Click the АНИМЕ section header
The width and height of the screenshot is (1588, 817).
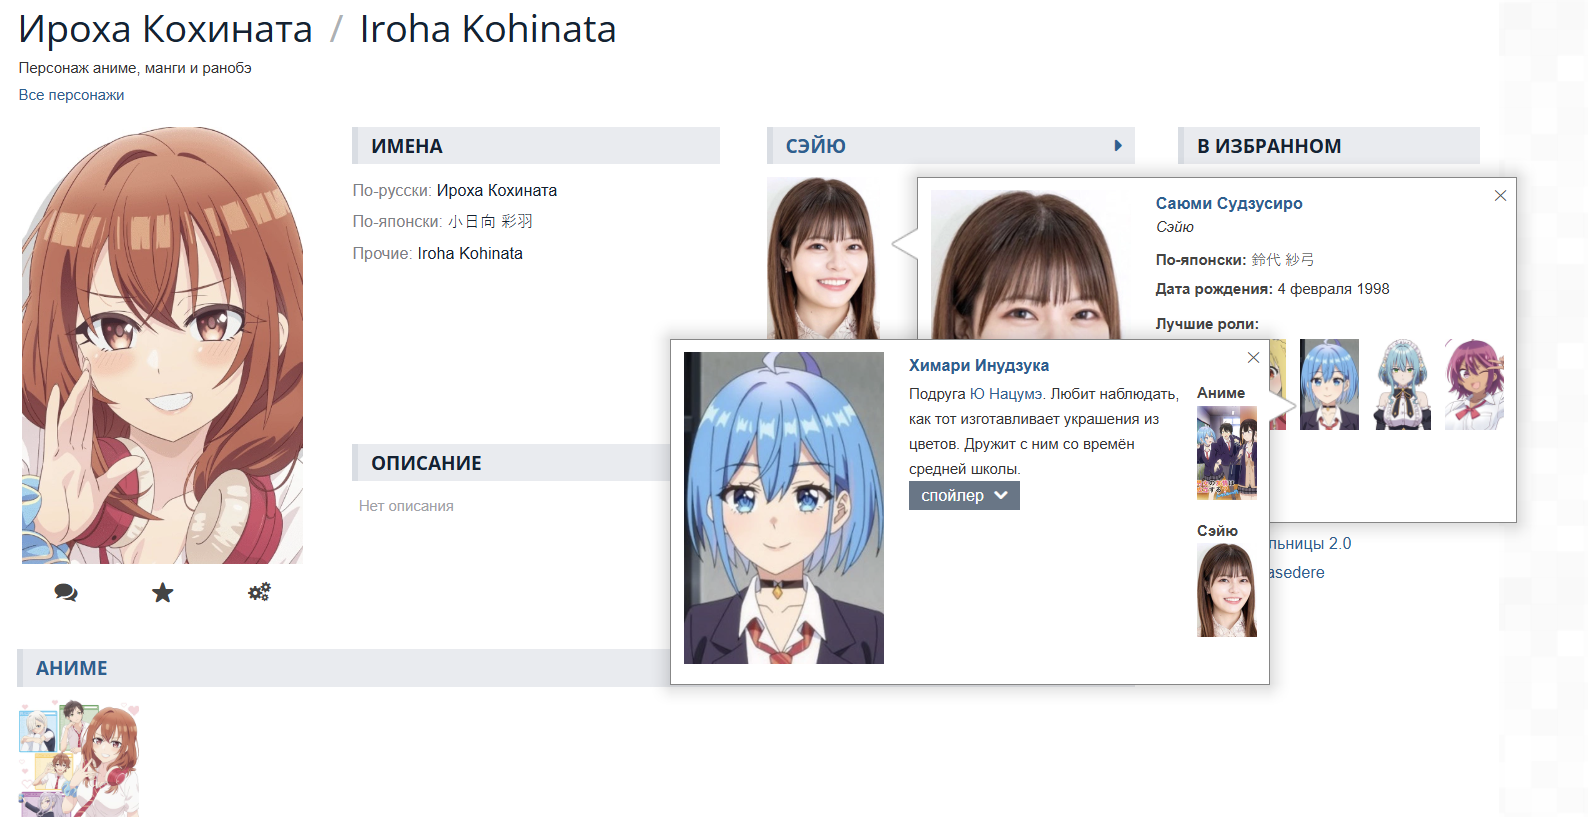tap(72, 668)
